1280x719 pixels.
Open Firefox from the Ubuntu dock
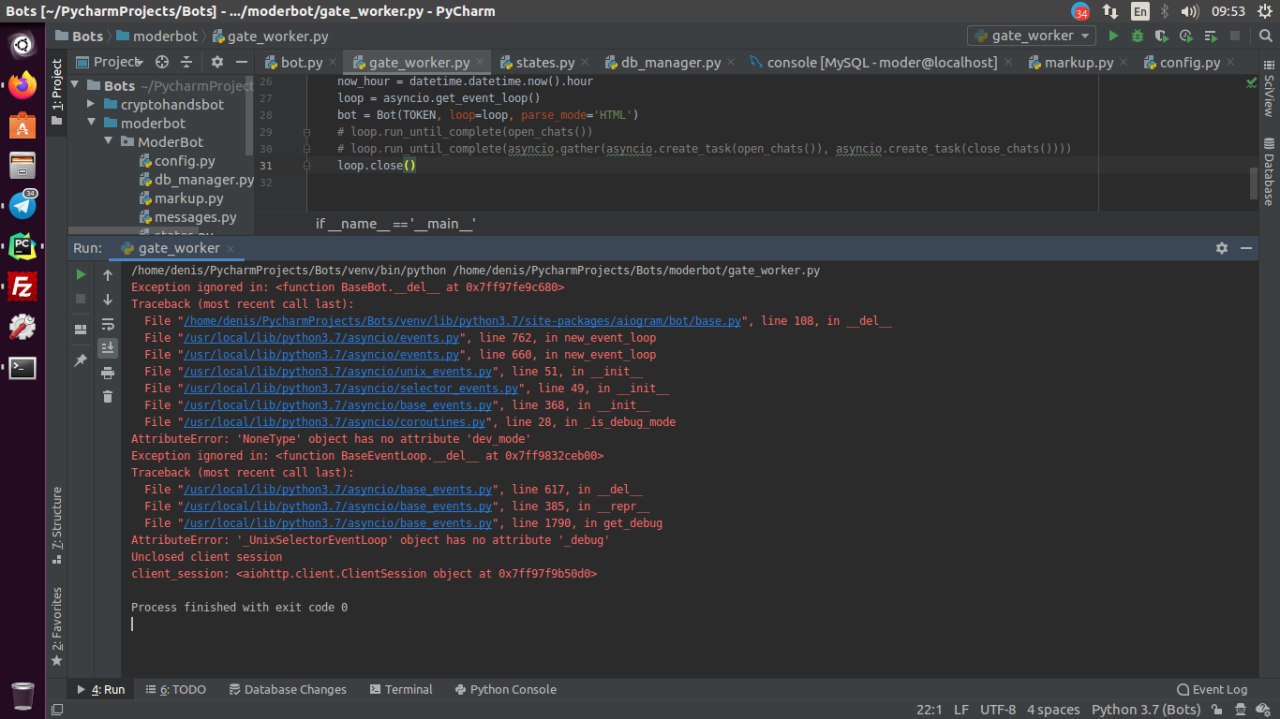pyautogui.click(x=22, y=85)
